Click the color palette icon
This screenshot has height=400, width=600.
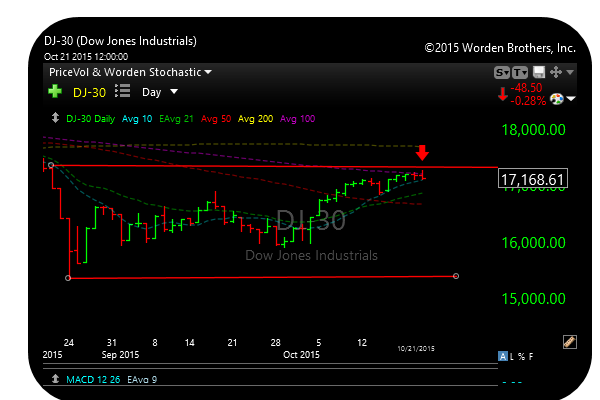[557, 99]
